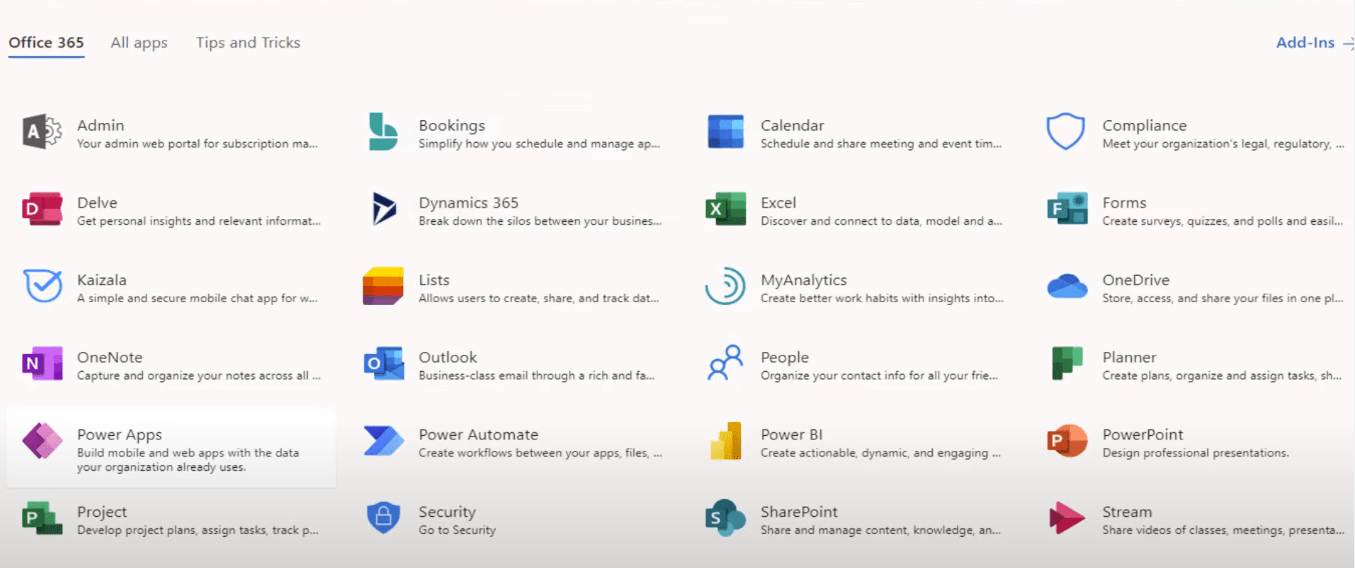Click the Bookings title text

452,125
